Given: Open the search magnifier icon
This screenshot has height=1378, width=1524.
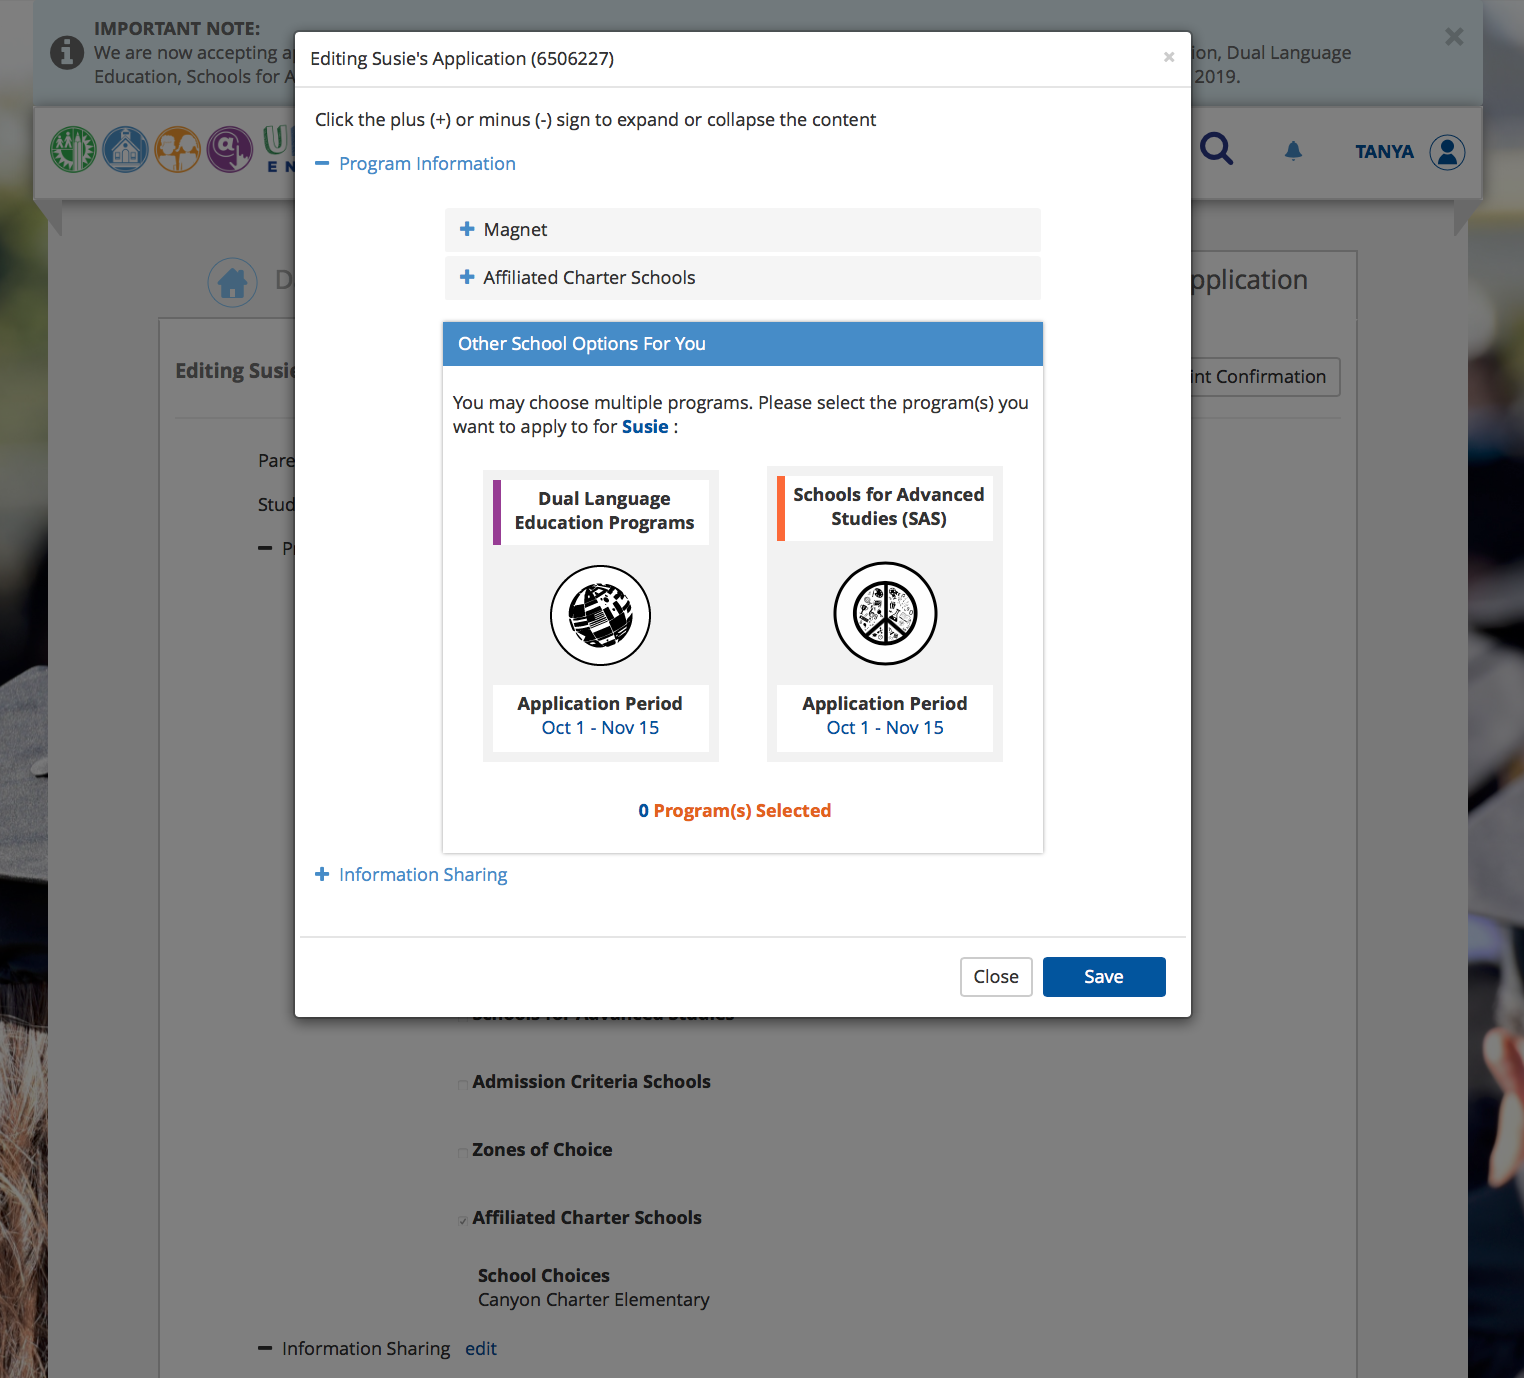Looking at the screenshot, I should (x=1216, y=150).
